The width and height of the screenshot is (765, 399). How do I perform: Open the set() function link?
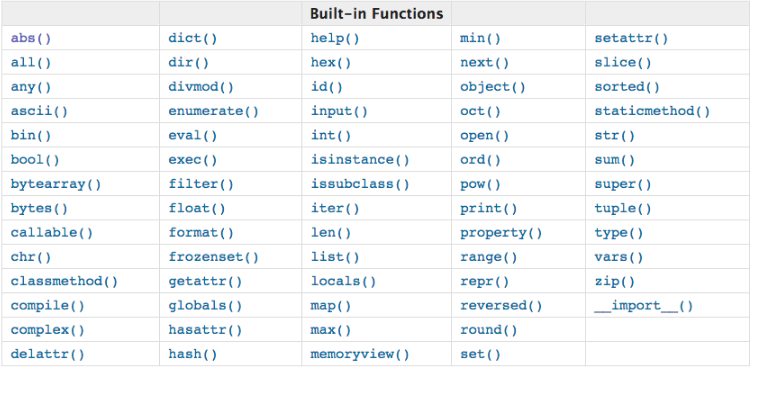(480, 354)
